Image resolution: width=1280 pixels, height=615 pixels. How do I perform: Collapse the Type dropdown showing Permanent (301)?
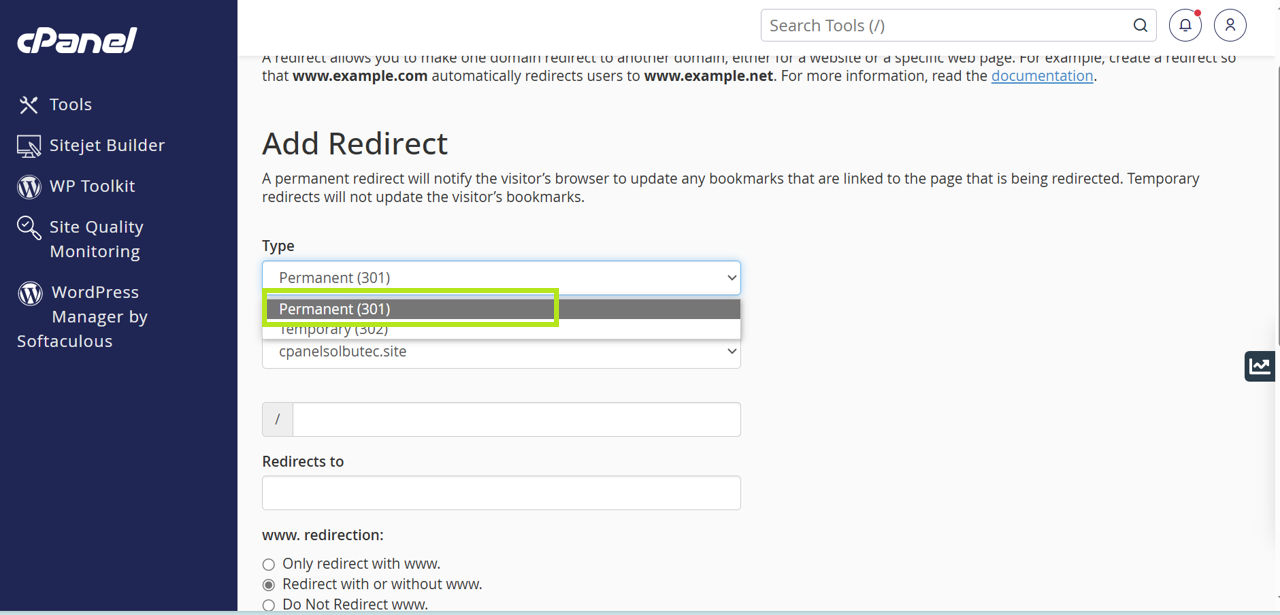coord(501,278)
